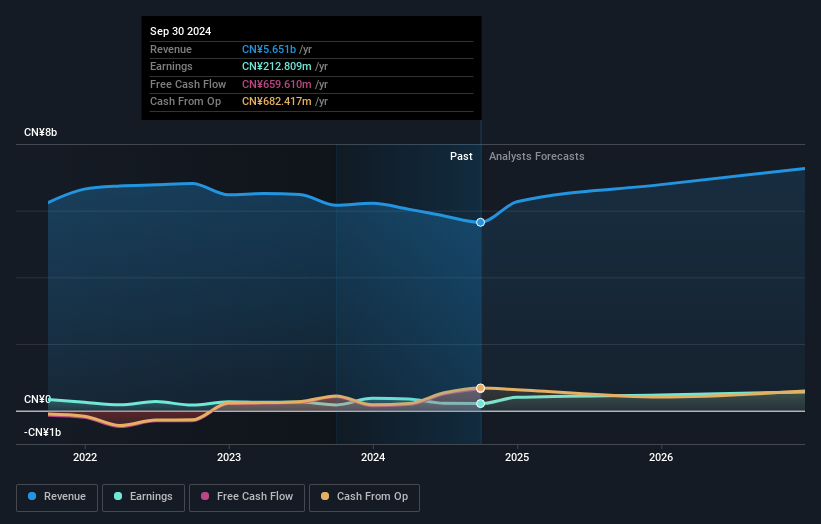Click the CN¥5.651b revenue value

tap(269, 49)
